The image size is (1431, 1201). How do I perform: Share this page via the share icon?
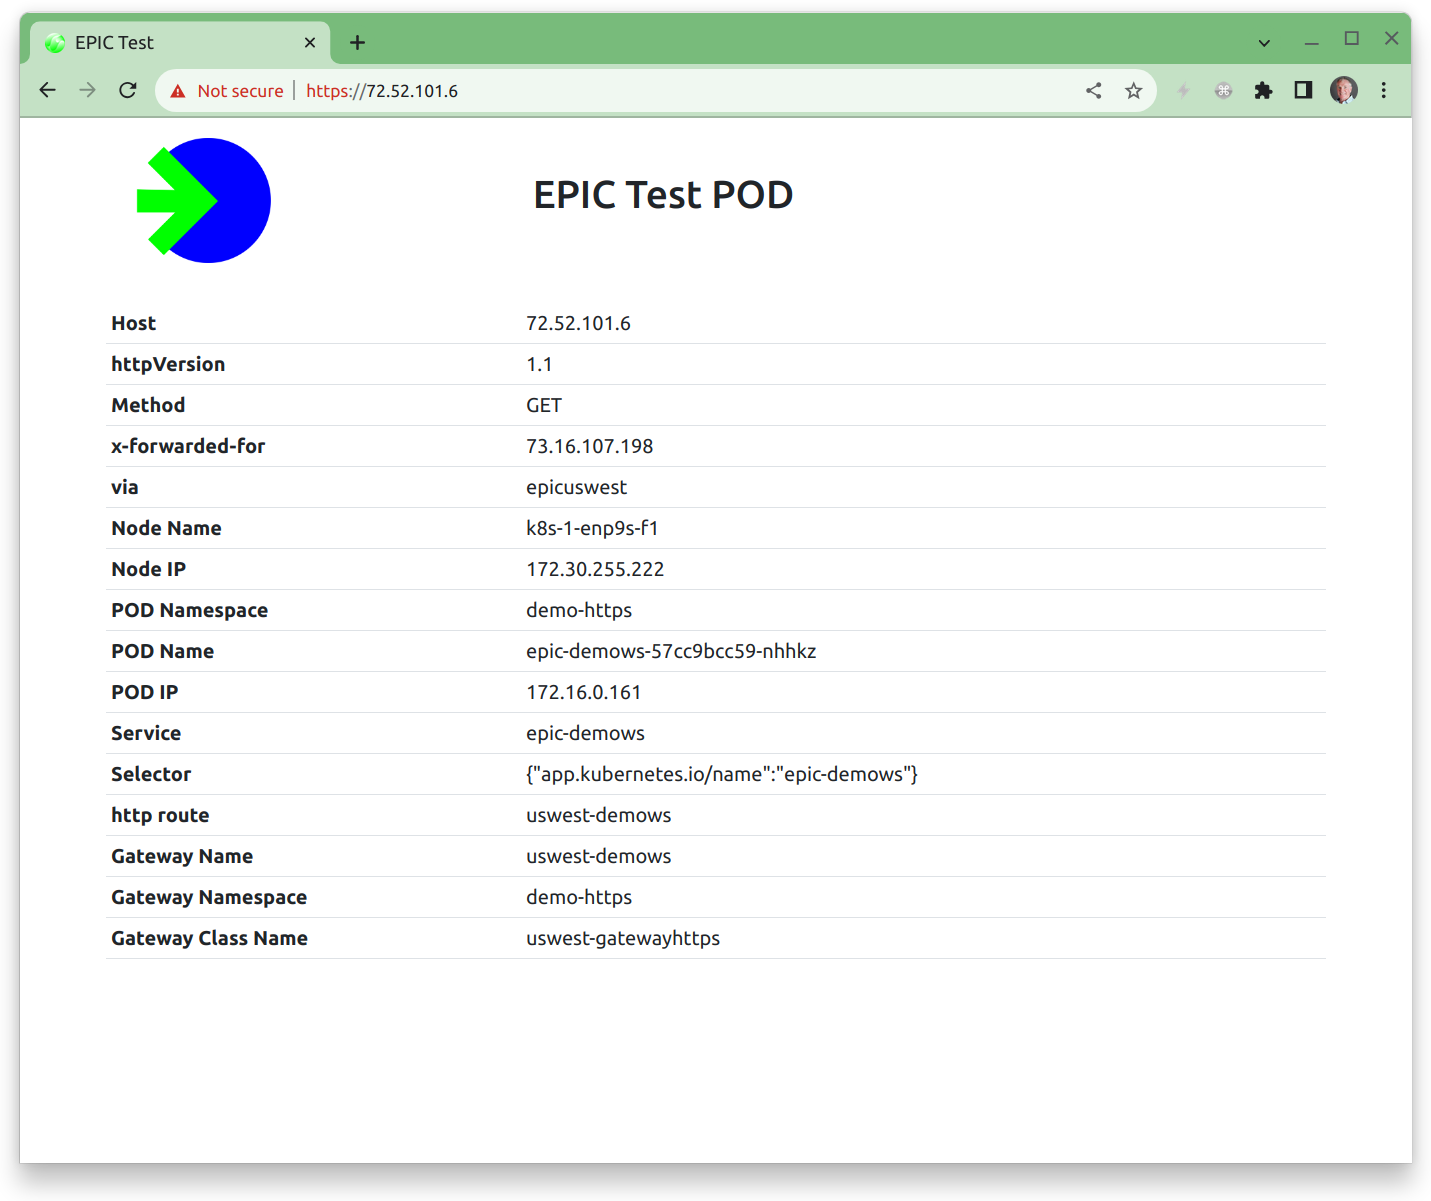coord(1094,91)
